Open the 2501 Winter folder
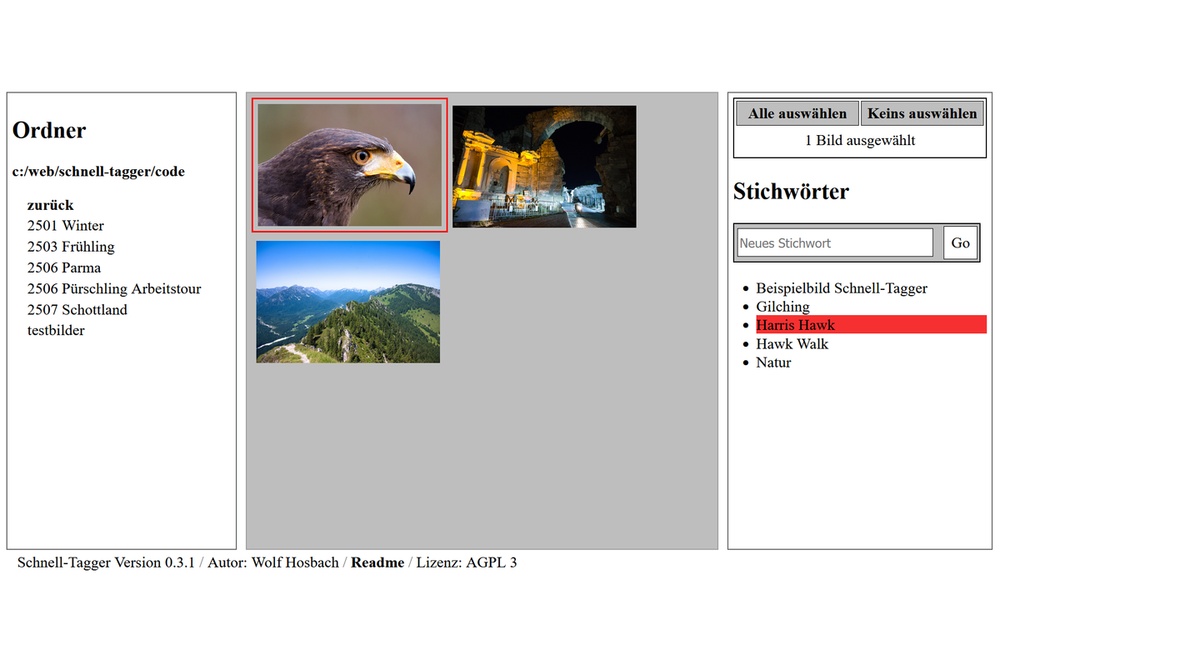Image resolution: width=1200 pixels, height=660 pixels. click(65, 226)
